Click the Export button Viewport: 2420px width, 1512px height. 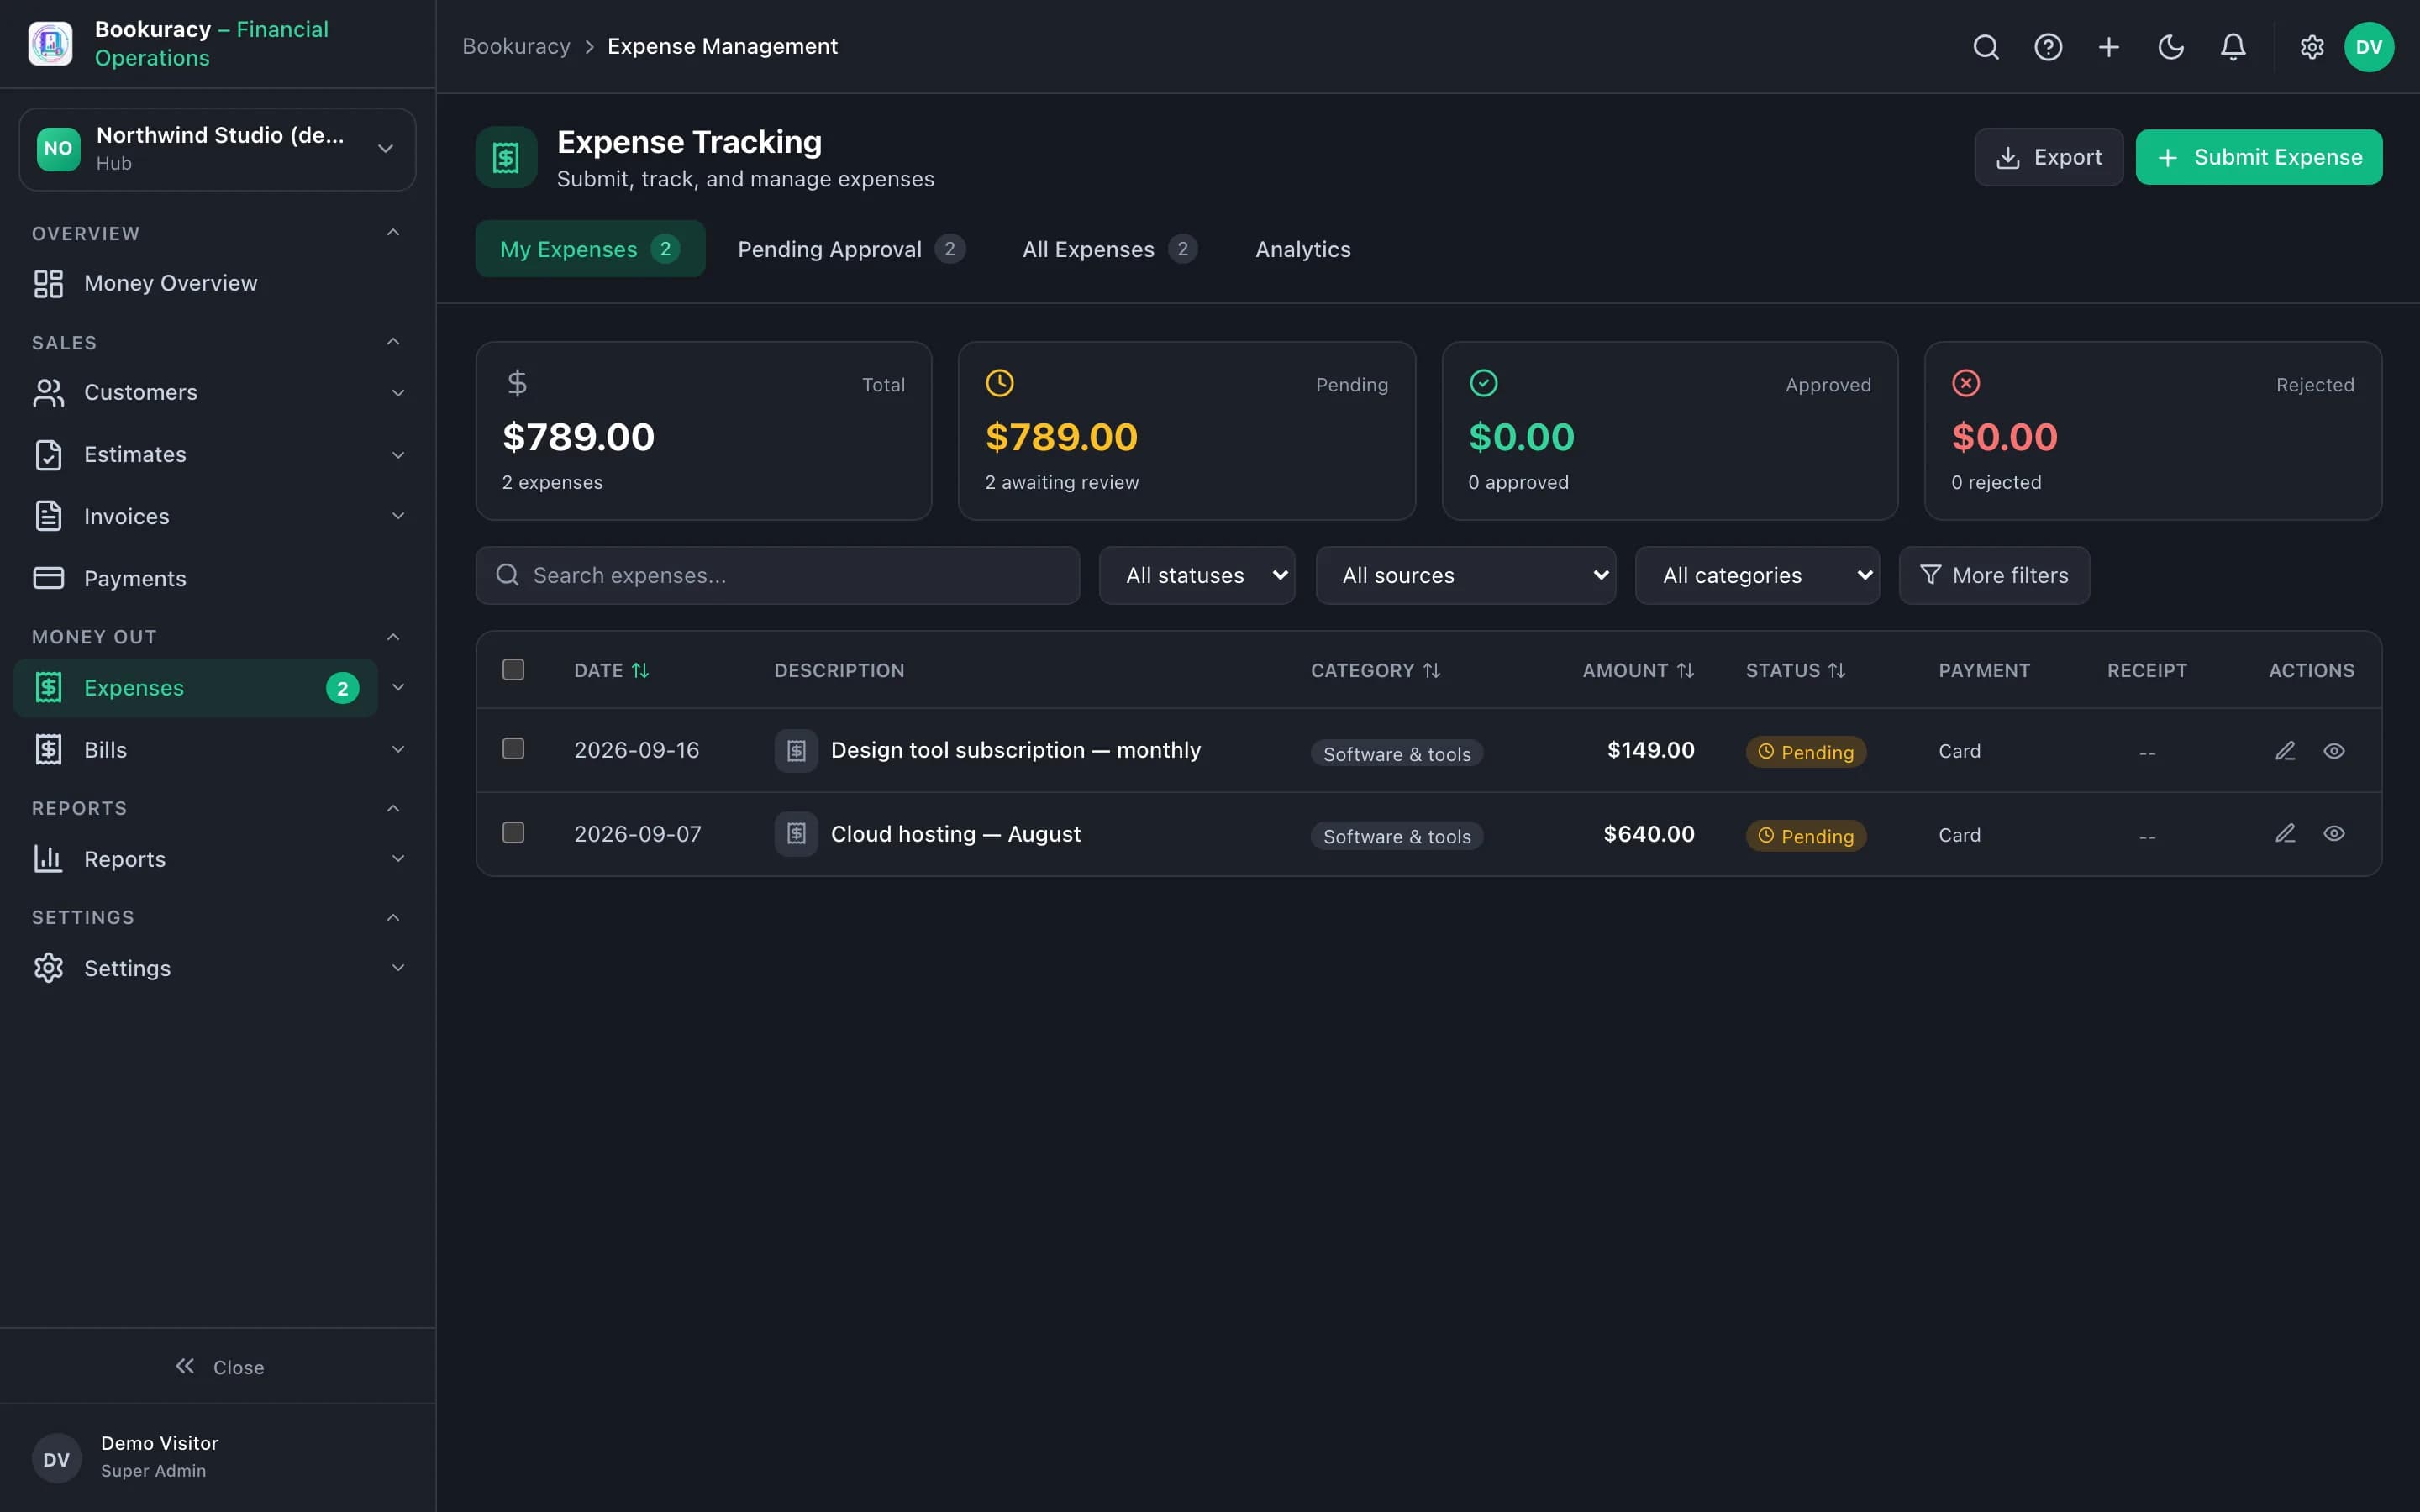tap(2048, 157)
